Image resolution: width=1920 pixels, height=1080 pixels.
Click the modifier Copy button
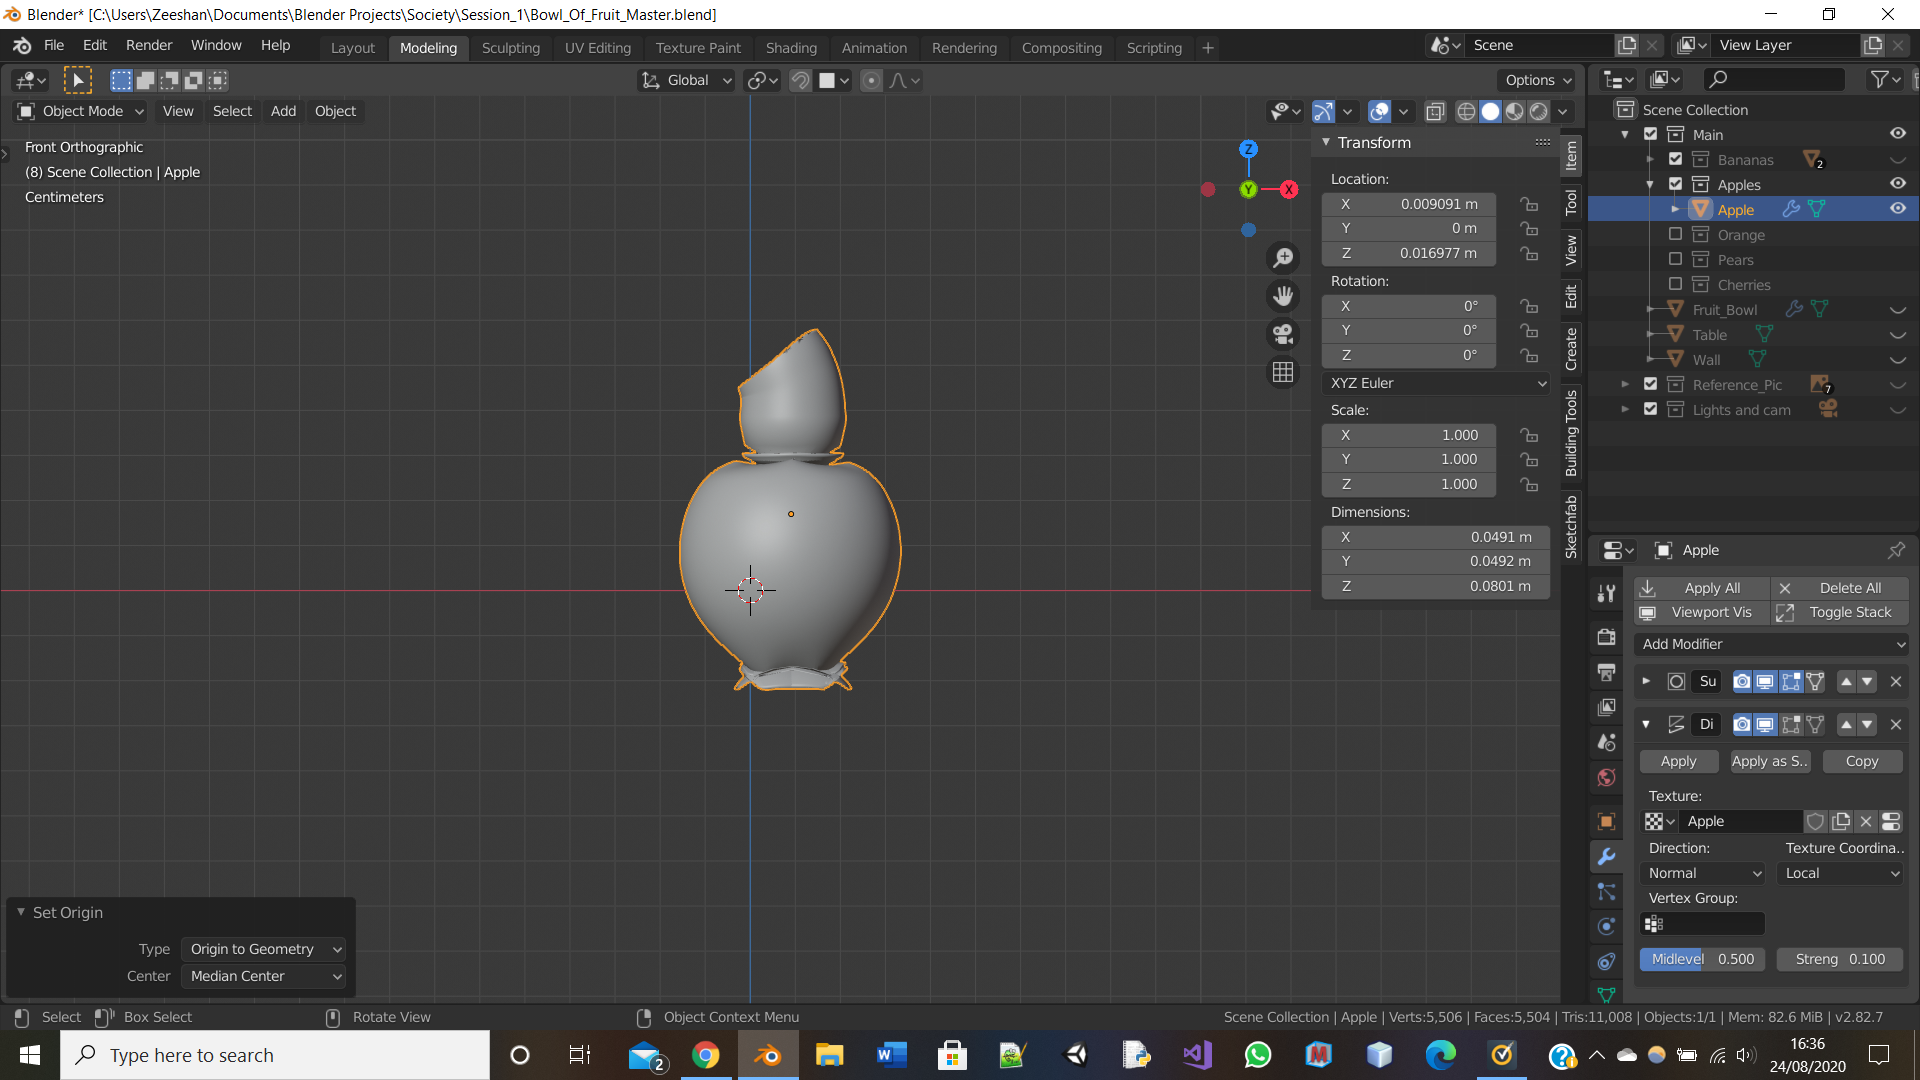1861,761
